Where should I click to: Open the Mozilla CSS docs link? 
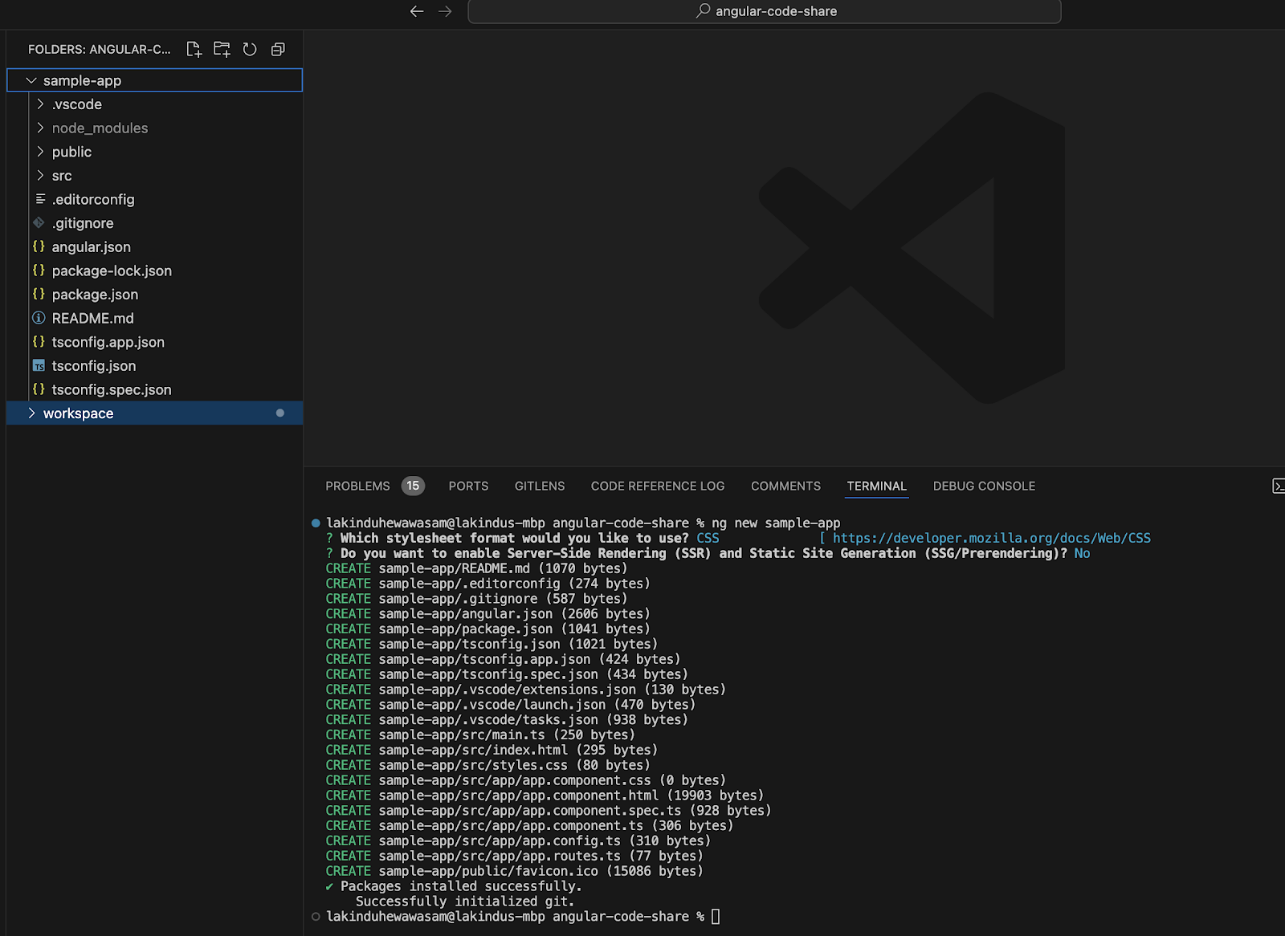coord(991,538)
